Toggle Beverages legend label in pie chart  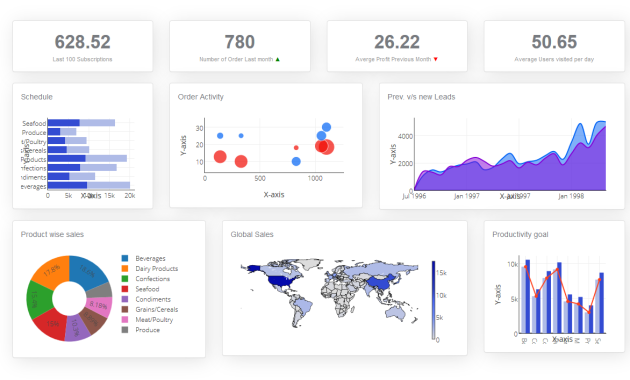[x=150, y=258]
